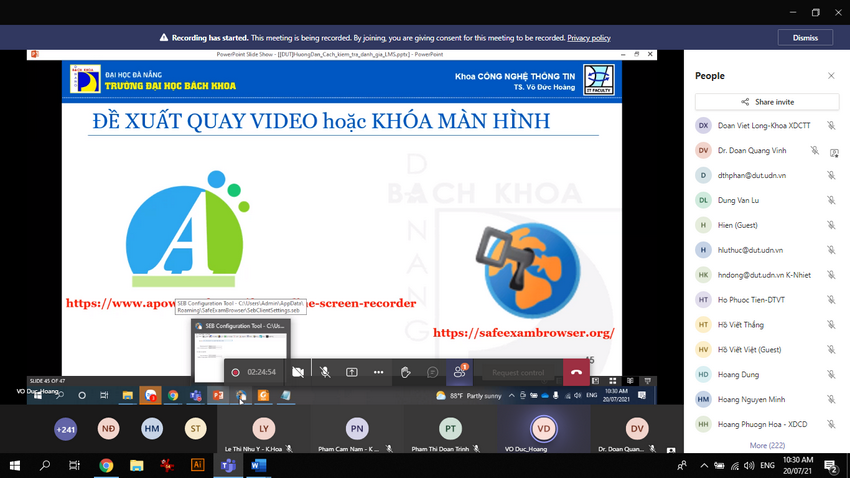This screenshot has height=478, width=850.
Task: Select Pham Thi Doan Trinh video tile
Action: [x=450, y=429]
